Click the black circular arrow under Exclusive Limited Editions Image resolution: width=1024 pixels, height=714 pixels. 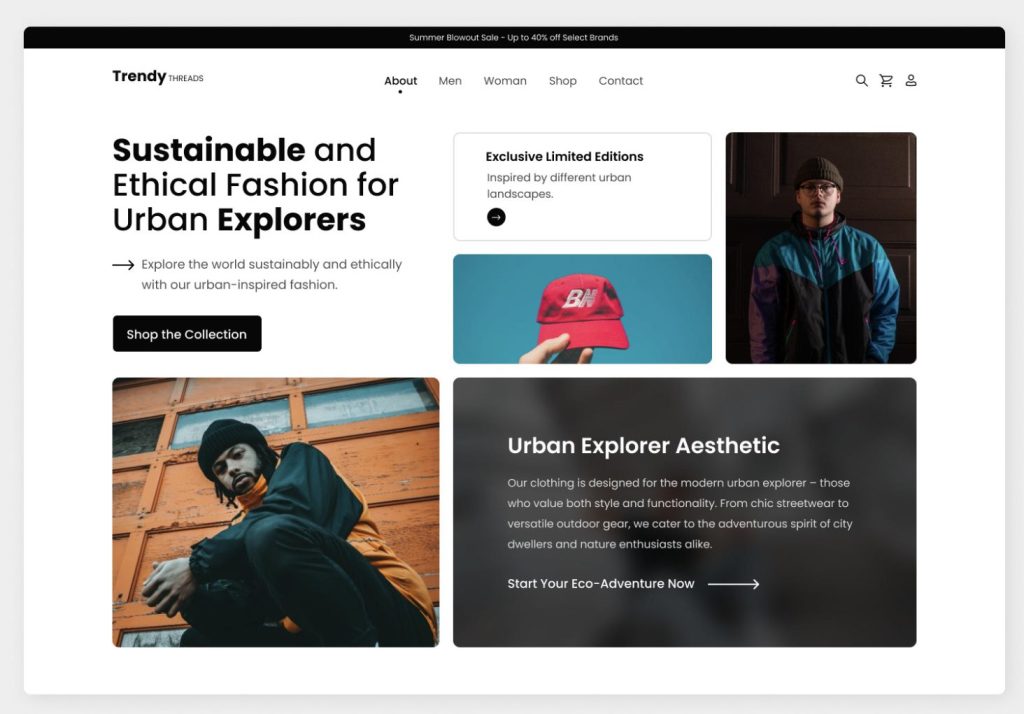(x=496, y=217)
